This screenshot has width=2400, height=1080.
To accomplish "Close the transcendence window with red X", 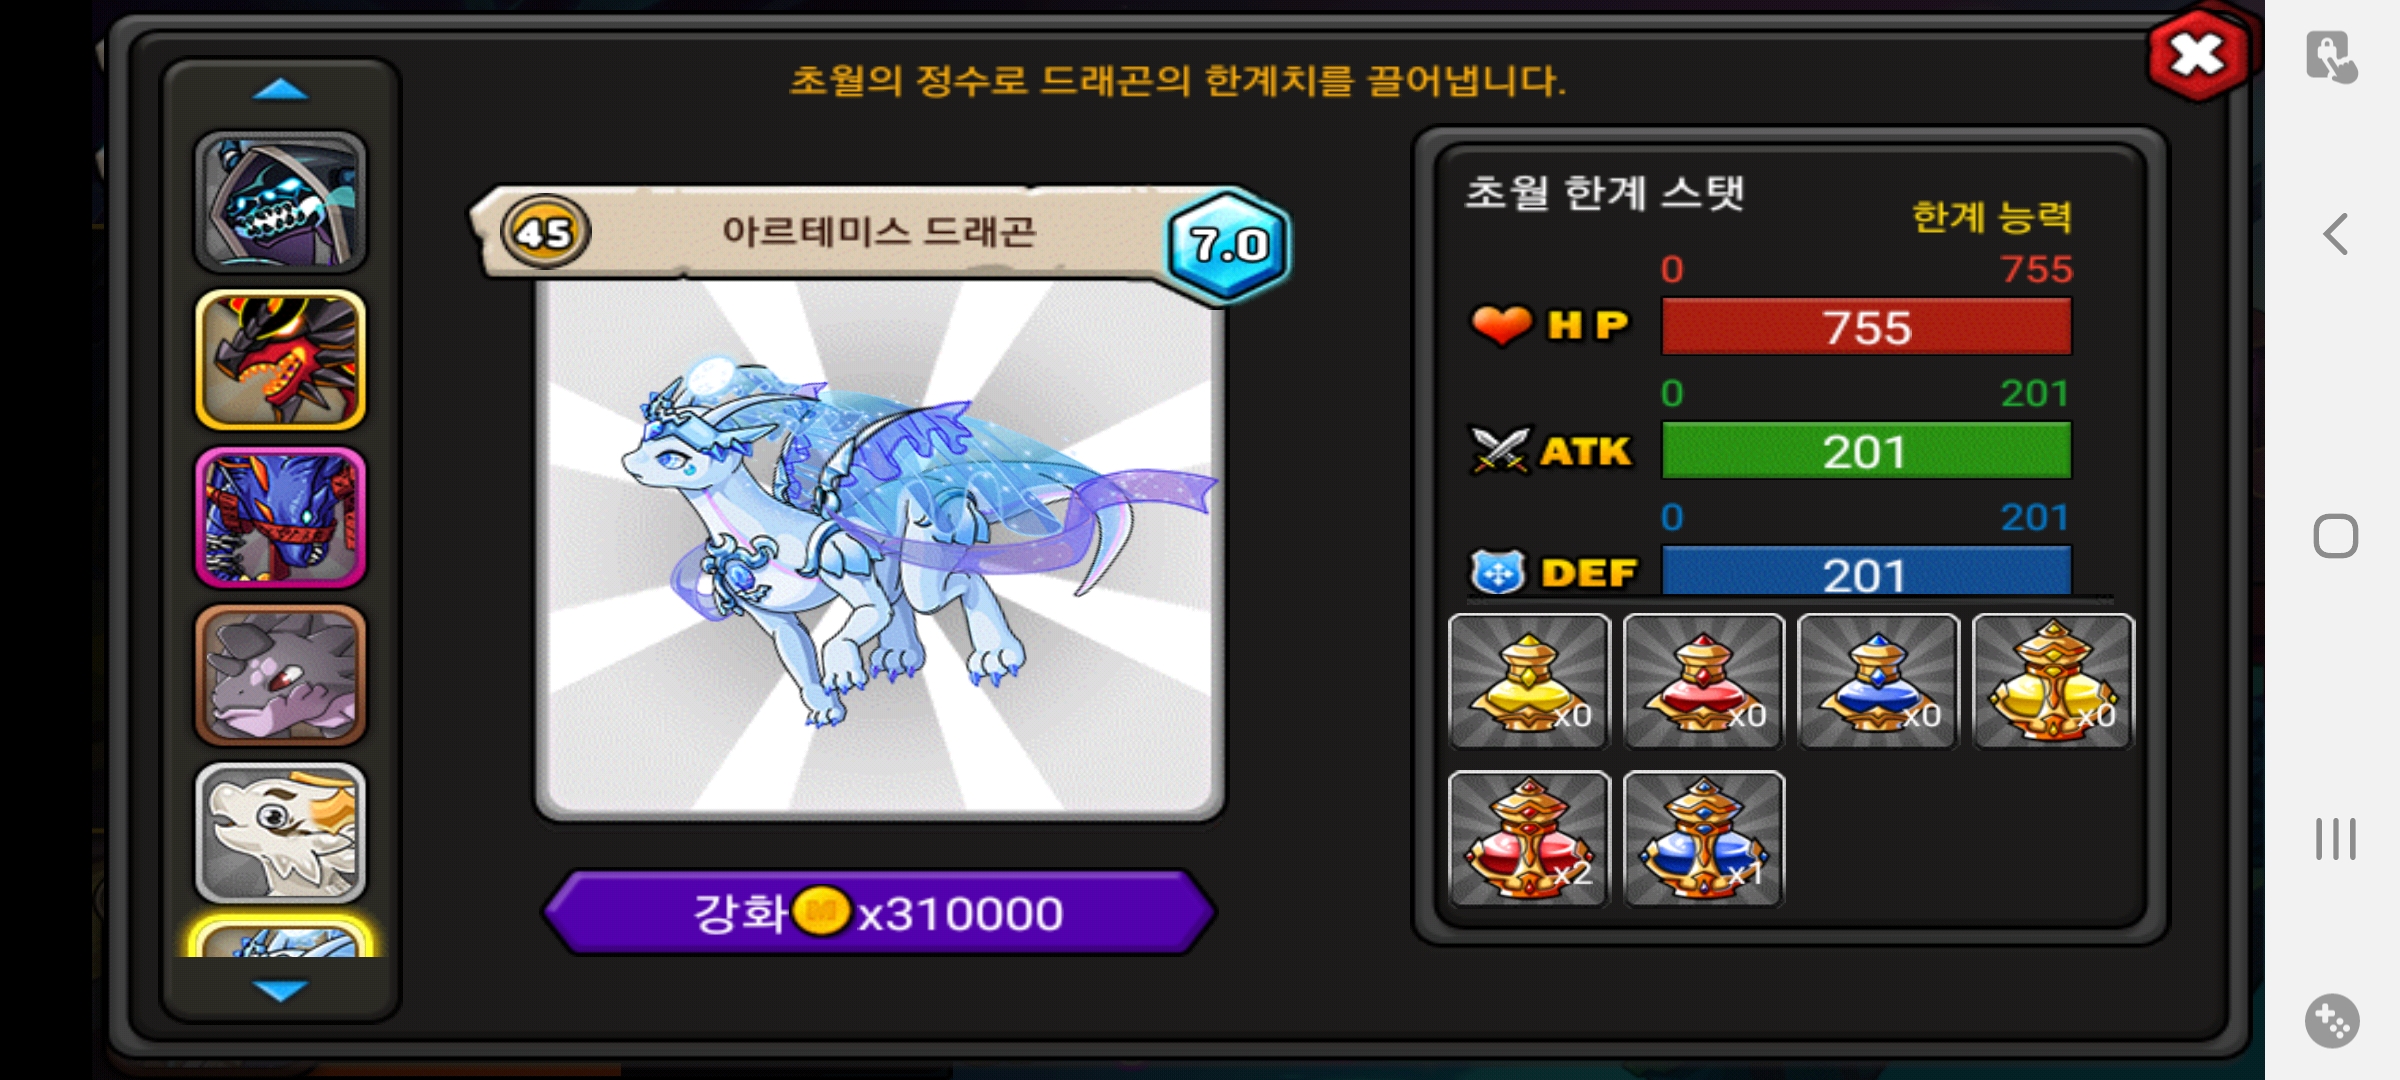I will pyautogui.click(x=2197, y=55).
